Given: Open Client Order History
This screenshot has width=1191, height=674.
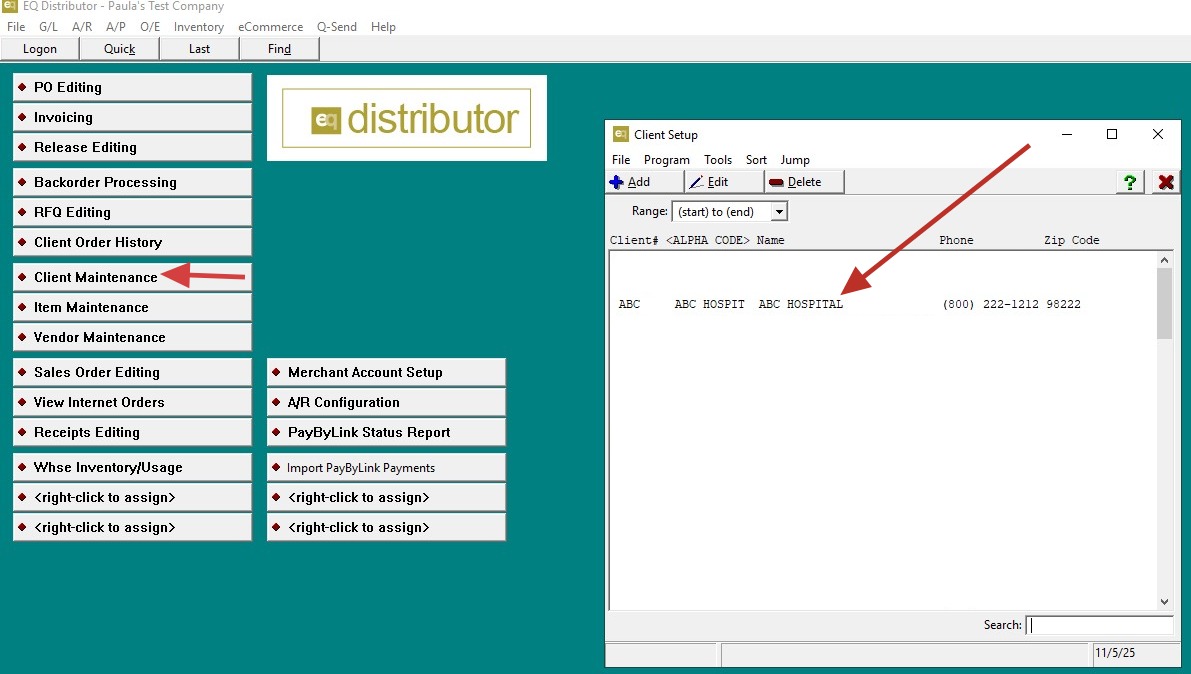Looking at the screenshot, I should [x=132, y=242].
